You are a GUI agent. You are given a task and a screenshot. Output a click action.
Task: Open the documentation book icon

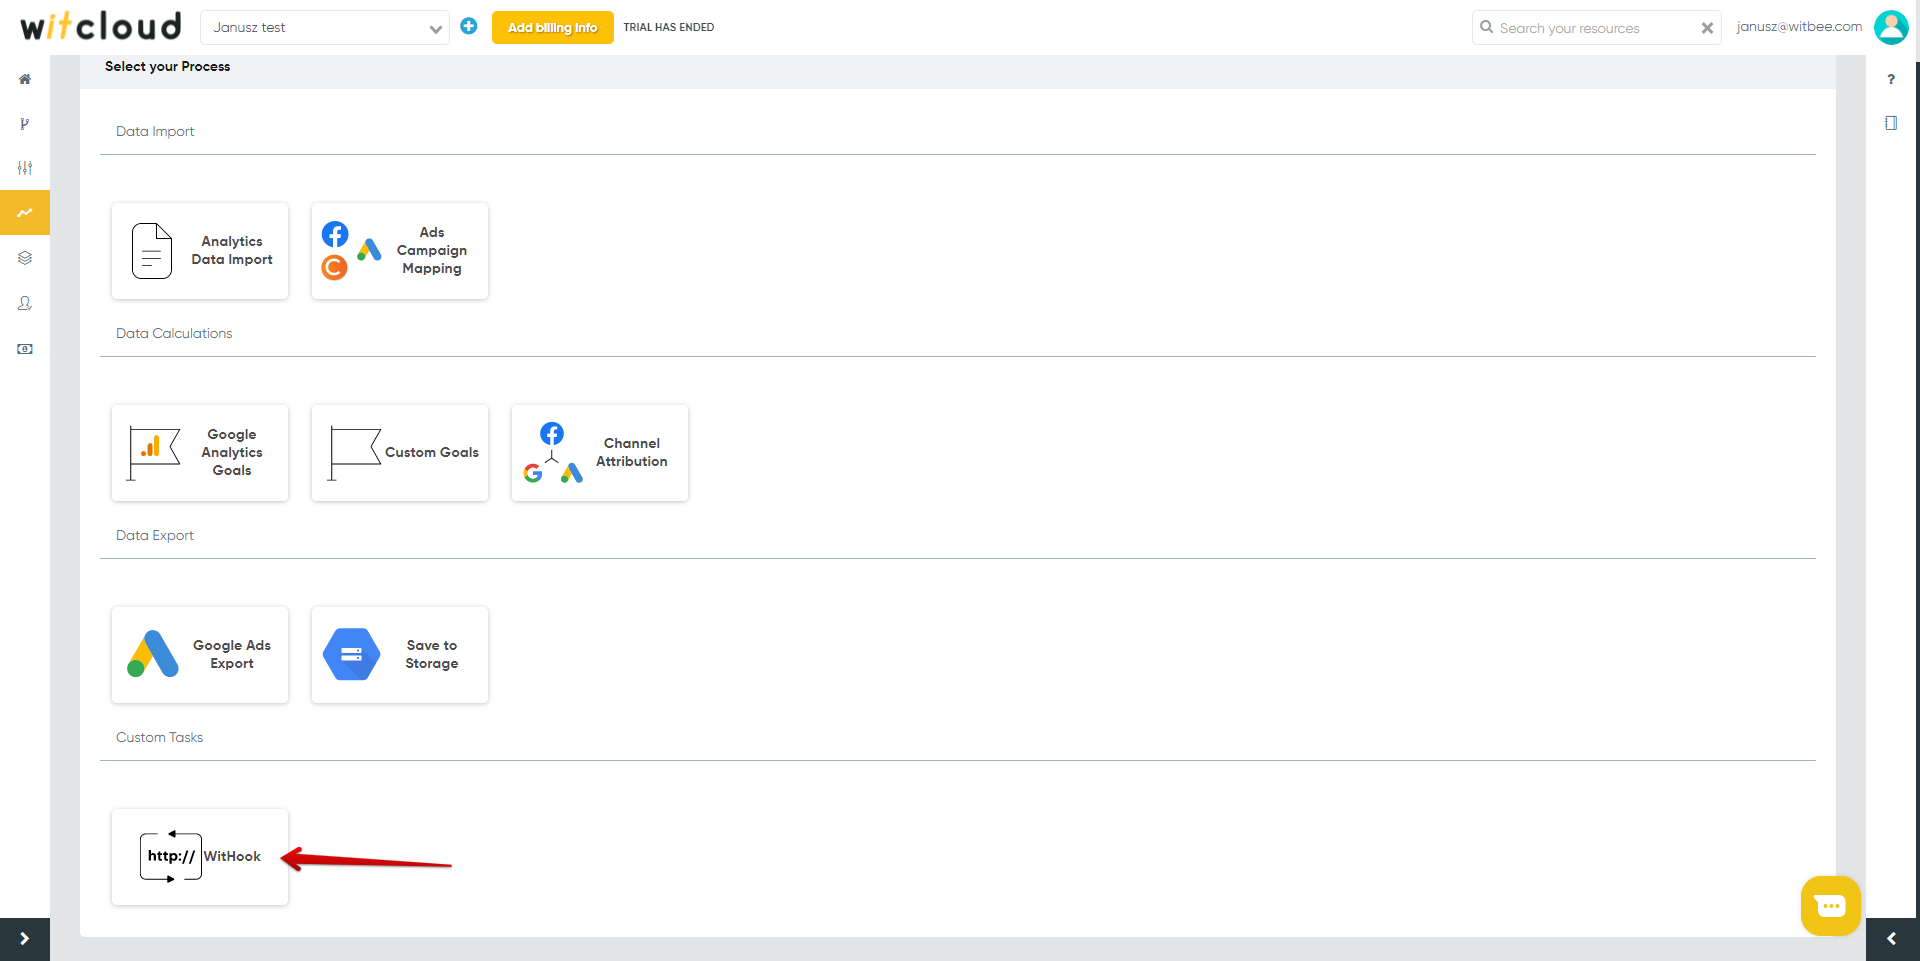pos(1891,123)
